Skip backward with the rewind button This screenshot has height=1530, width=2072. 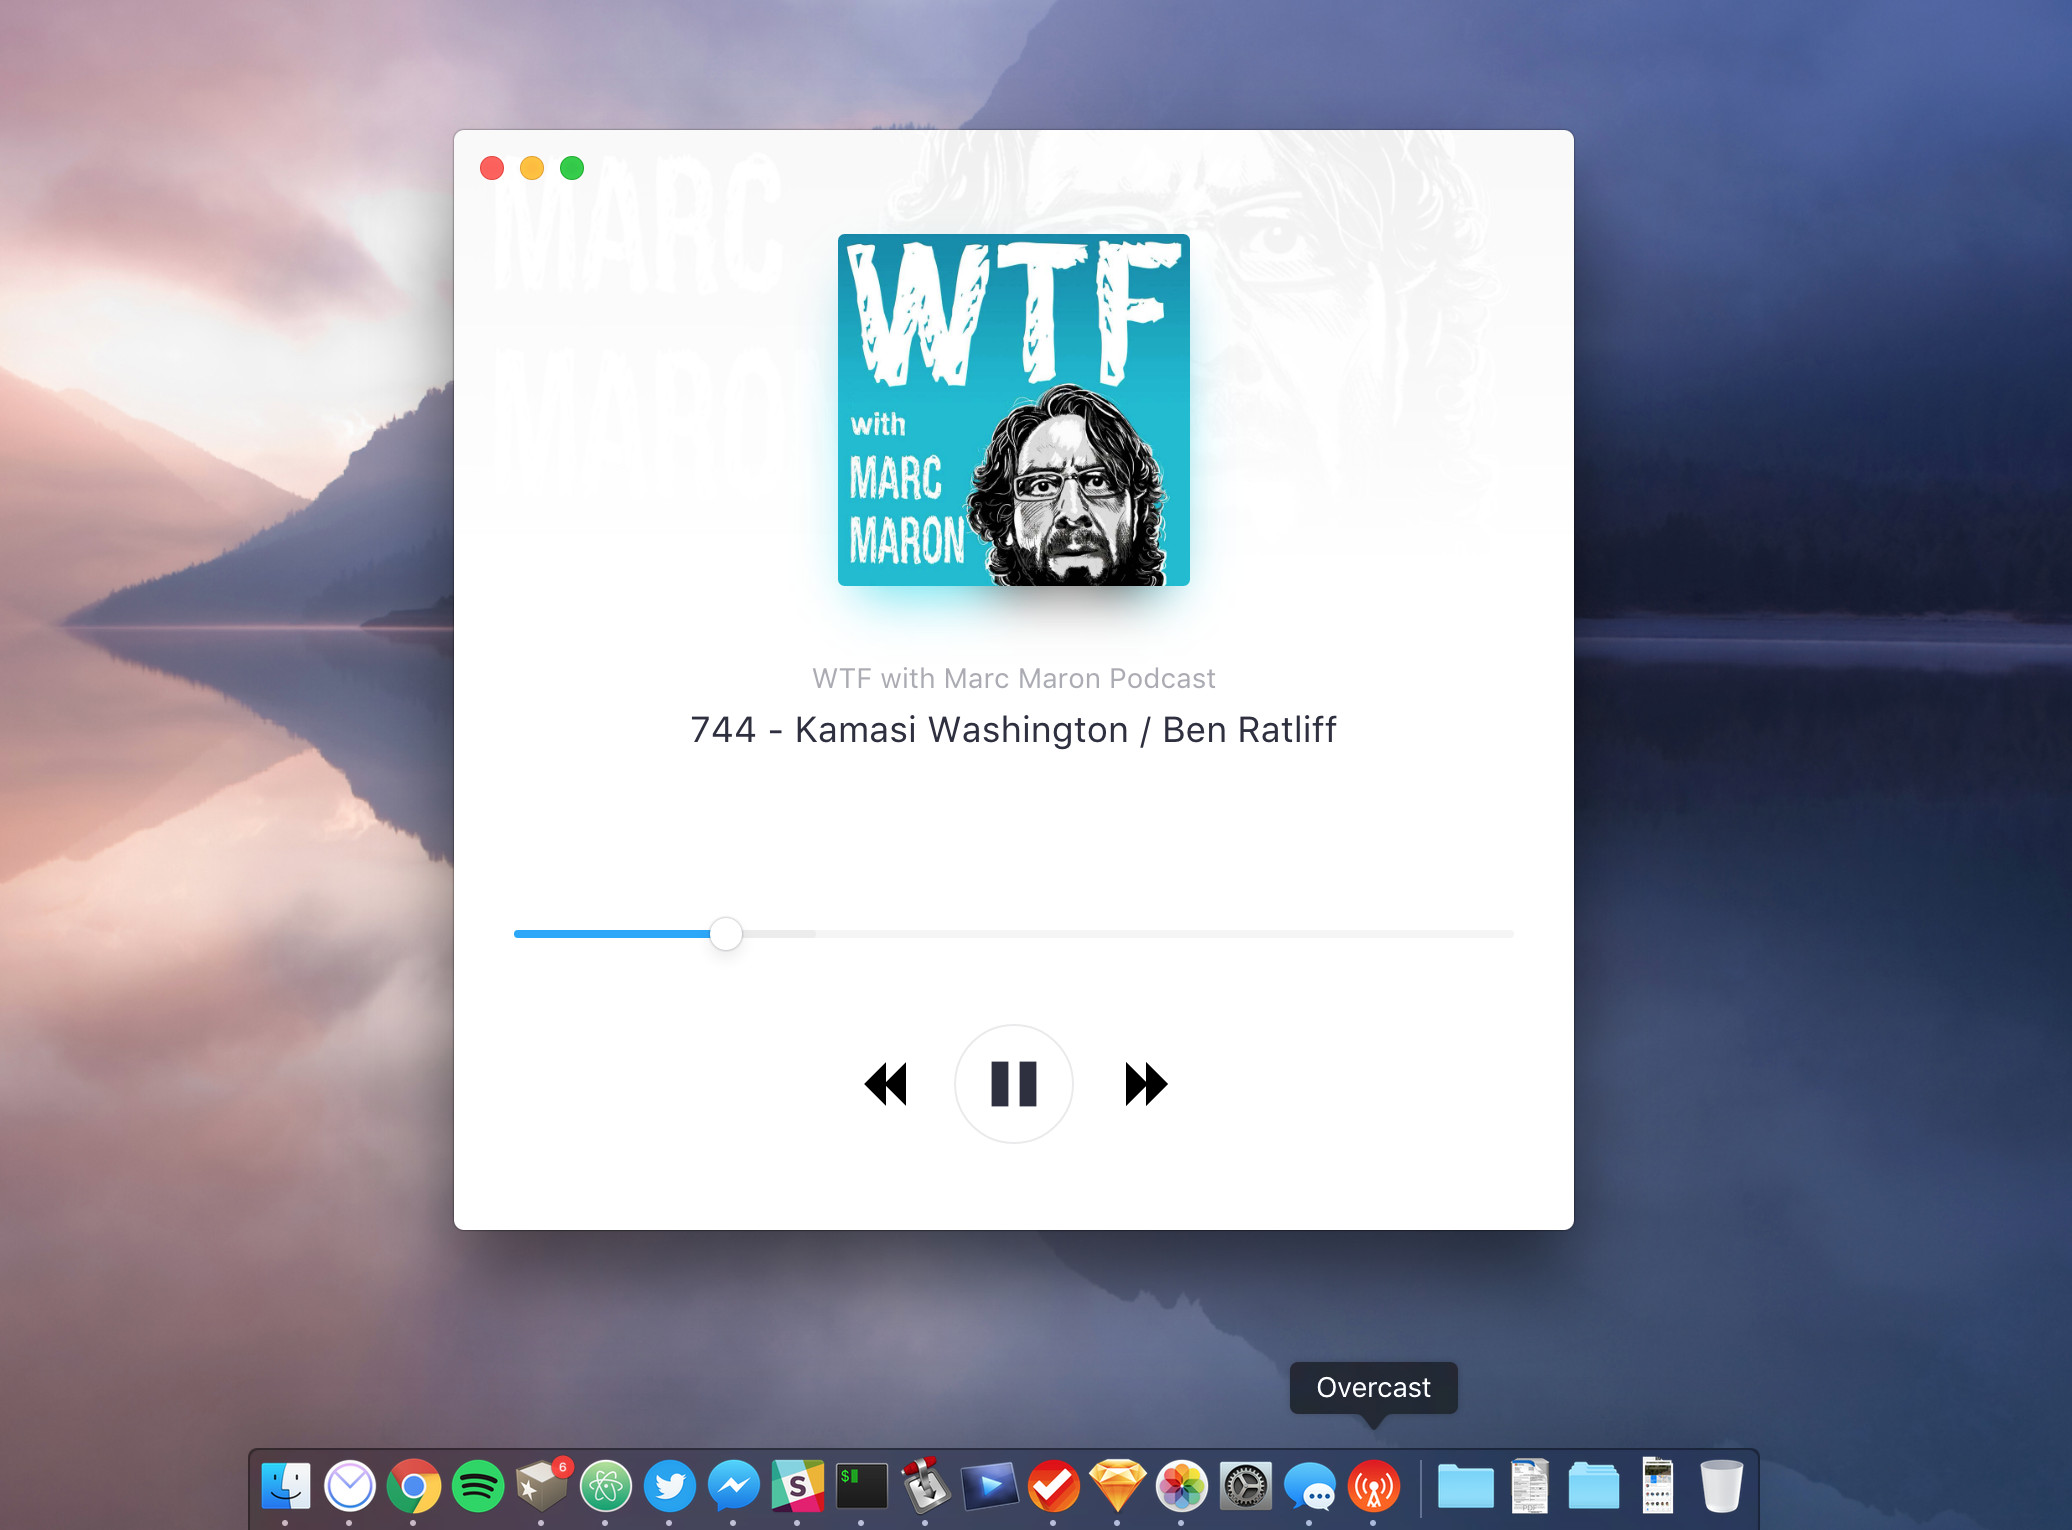(885, 1084)
